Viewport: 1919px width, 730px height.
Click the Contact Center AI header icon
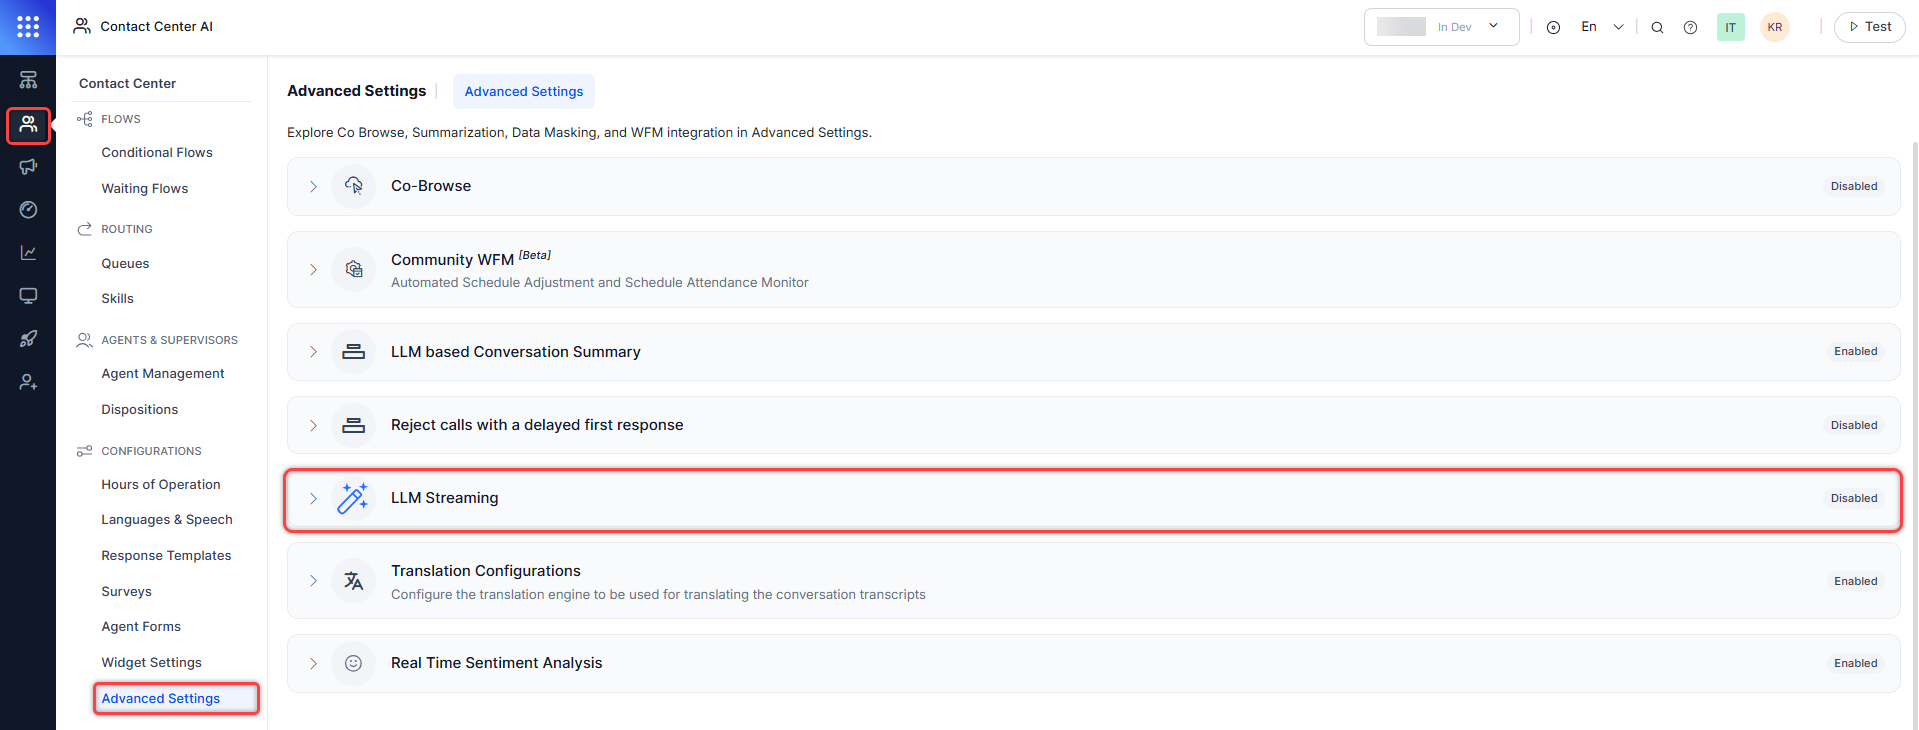82,26
